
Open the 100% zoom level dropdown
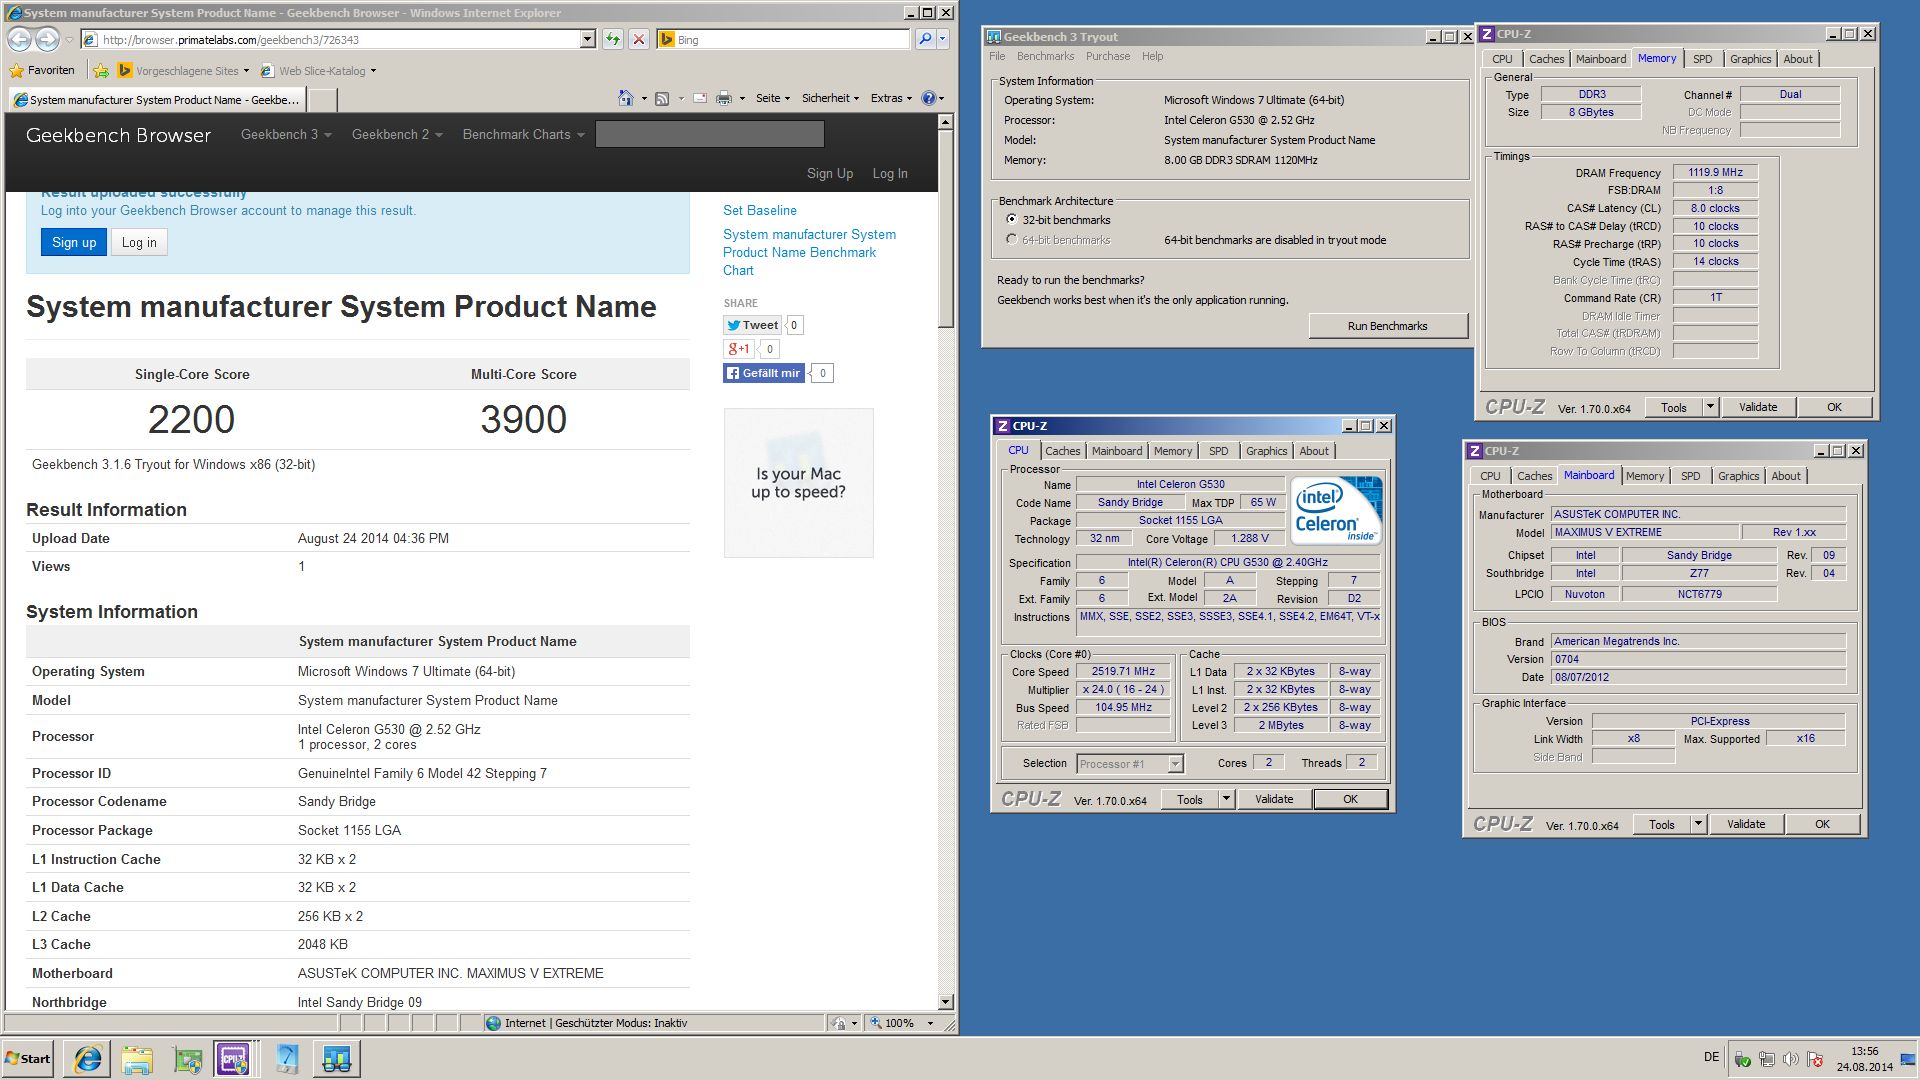[x=930, y=1023]
